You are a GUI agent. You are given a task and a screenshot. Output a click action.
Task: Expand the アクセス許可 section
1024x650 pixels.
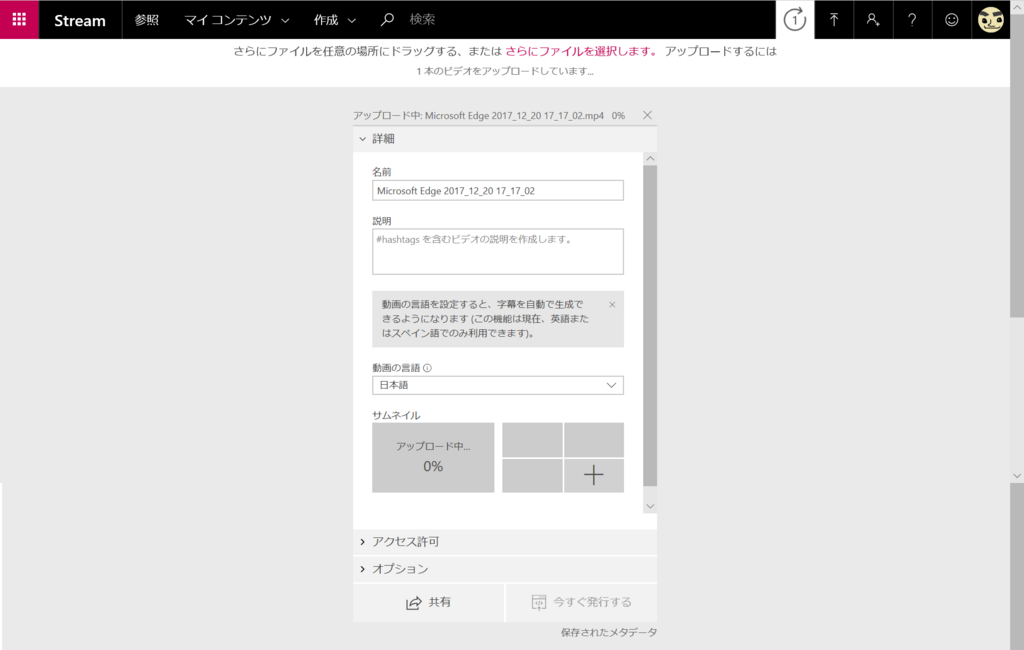(505, 542)
